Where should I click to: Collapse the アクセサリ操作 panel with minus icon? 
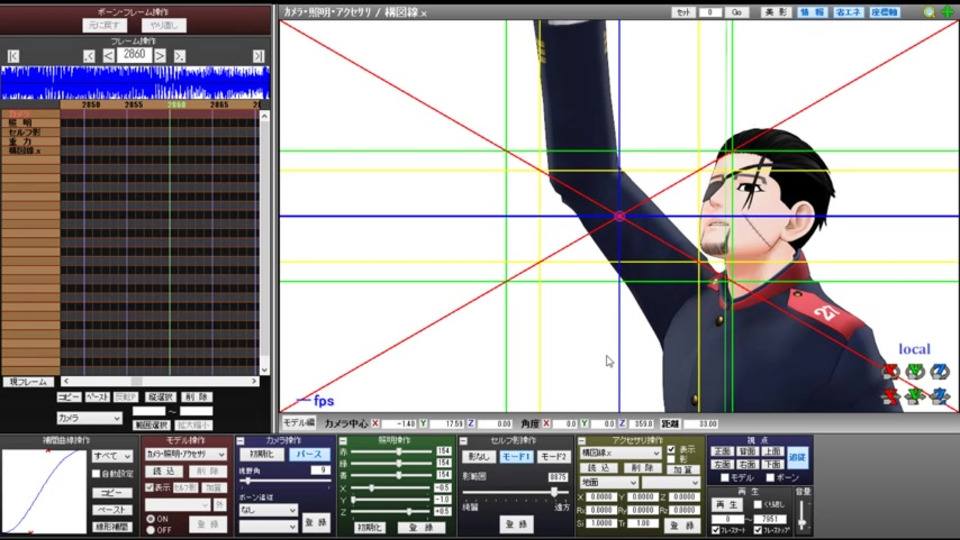coord(582,441)
